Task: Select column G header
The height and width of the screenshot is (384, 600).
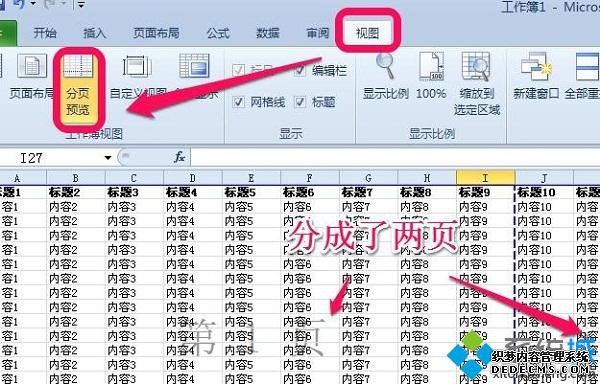Action: (368, 178)
